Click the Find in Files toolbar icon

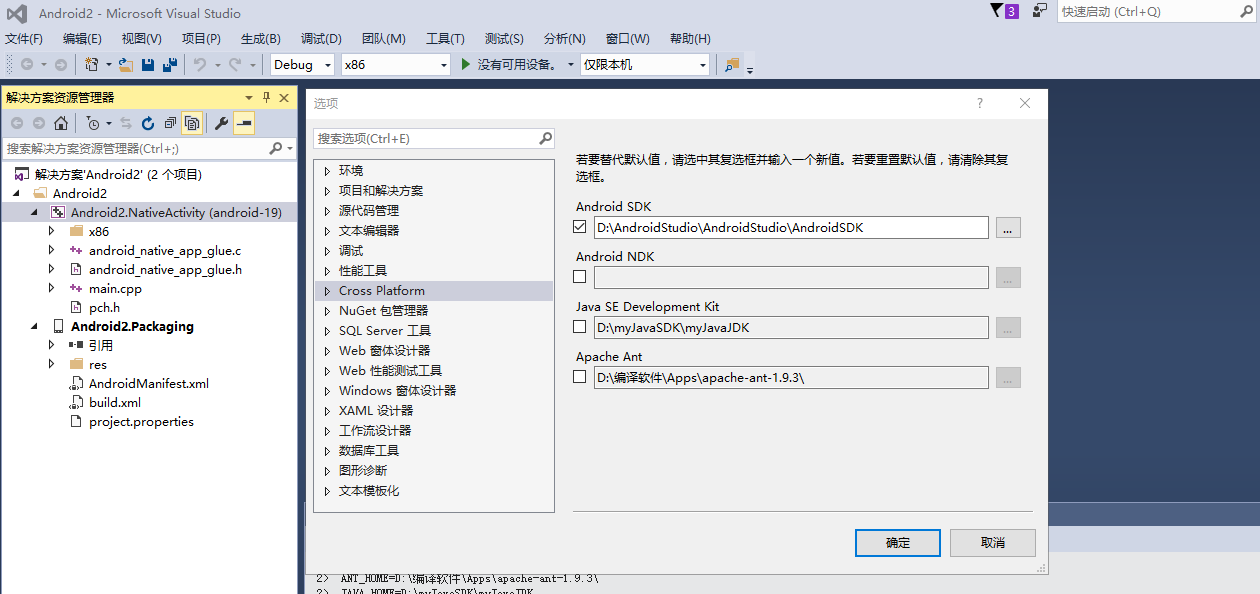[732, 64]
